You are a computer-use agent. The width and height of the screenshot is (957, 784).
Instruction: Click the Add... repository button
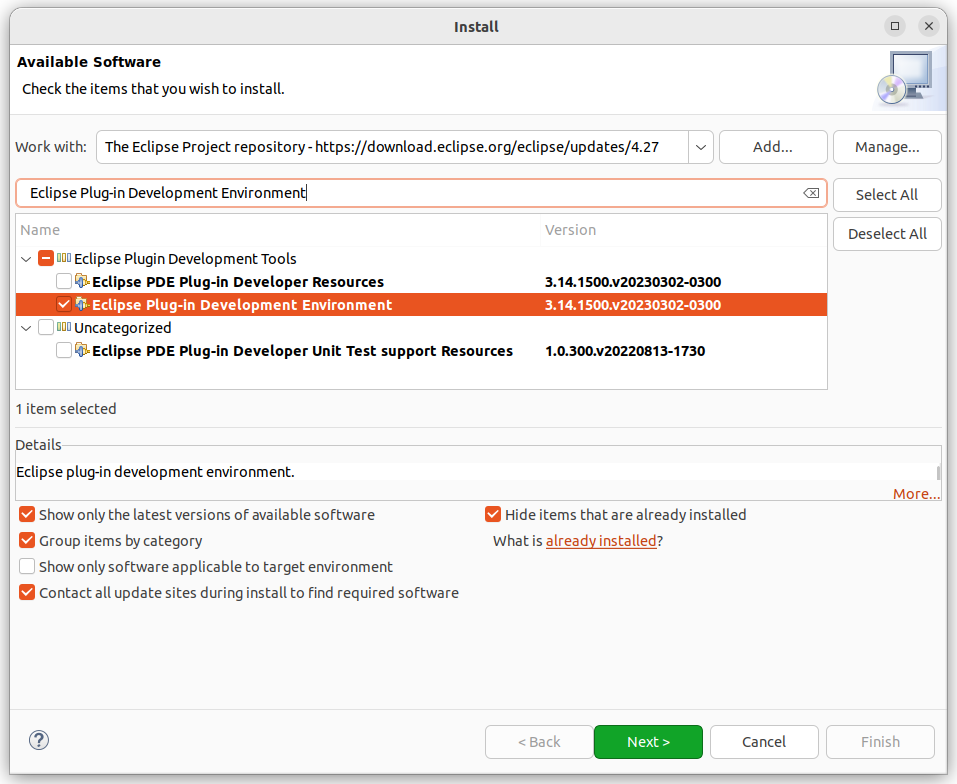(773, 147)
